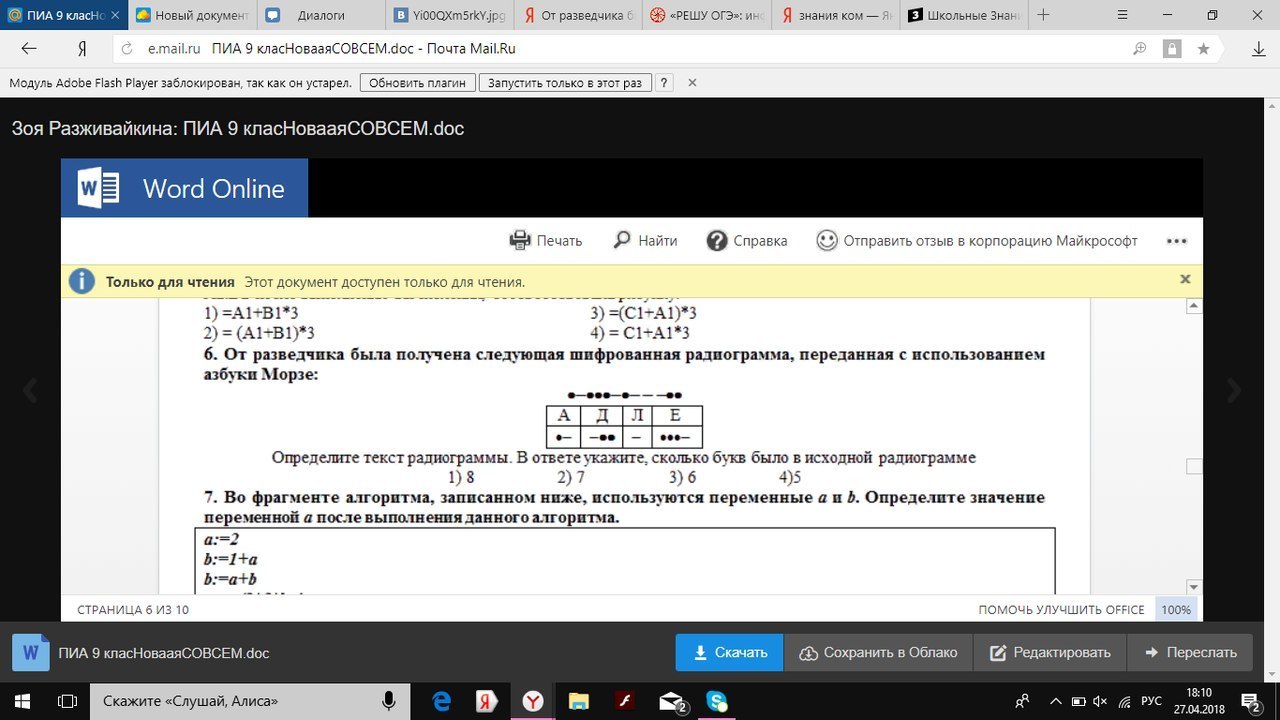Viewport: 1280px width, 720px height.
Task: Download the document with Скачать button
Action: [729, 652]
